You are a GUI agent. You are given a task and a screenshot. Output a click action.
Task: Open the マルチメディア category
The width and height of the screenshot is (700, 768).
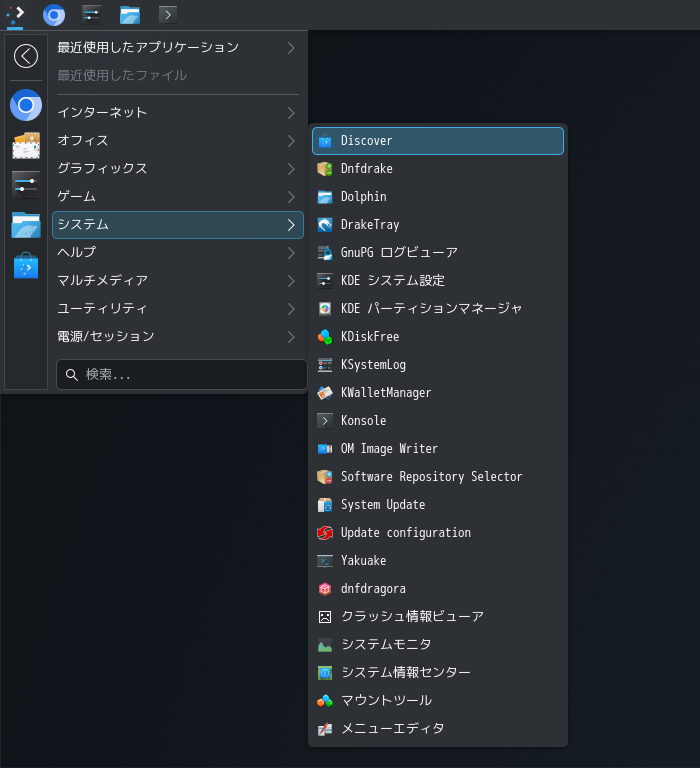[x=178, y=281]
